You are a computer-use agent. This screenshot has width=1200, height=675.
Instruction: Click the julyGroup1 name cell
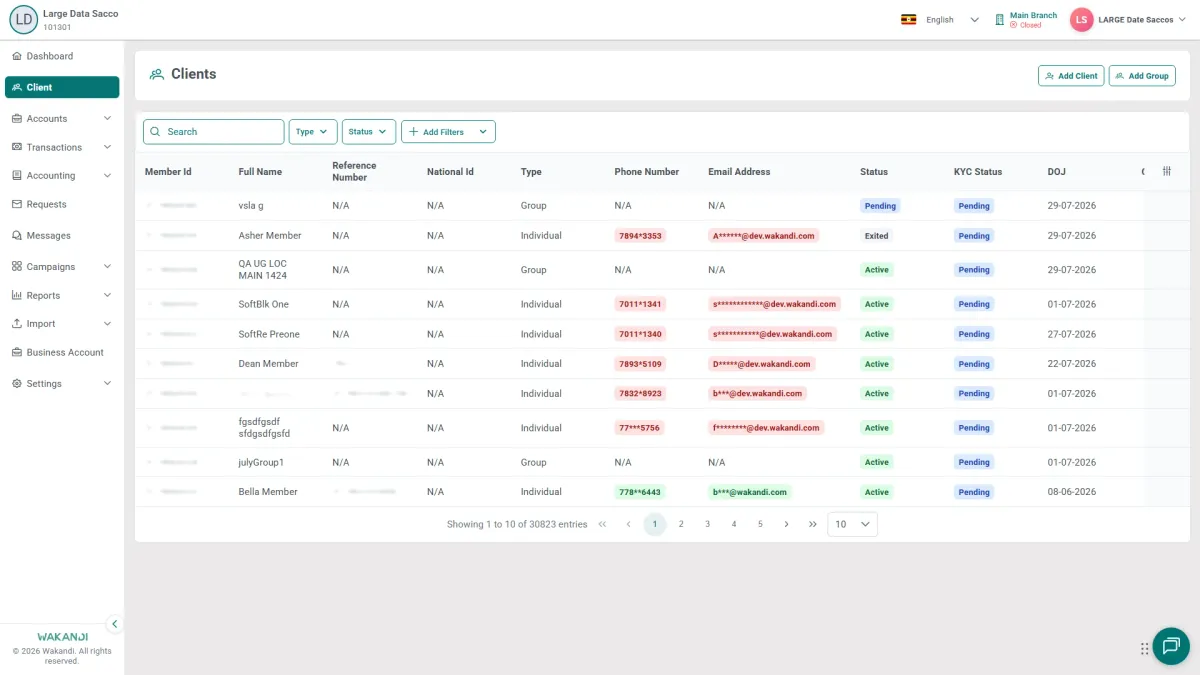point(261,462)
